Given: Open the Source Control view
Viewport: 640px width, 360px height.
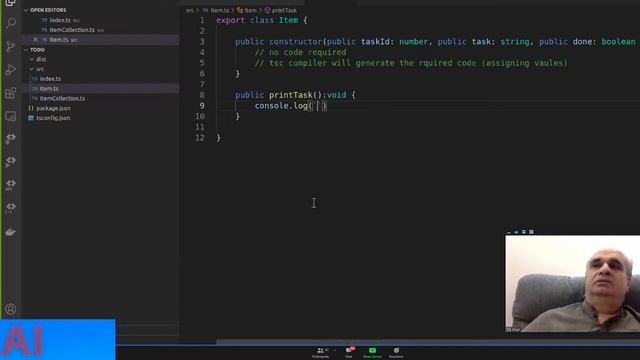Looking at the screenshot, I should point(11,46).
